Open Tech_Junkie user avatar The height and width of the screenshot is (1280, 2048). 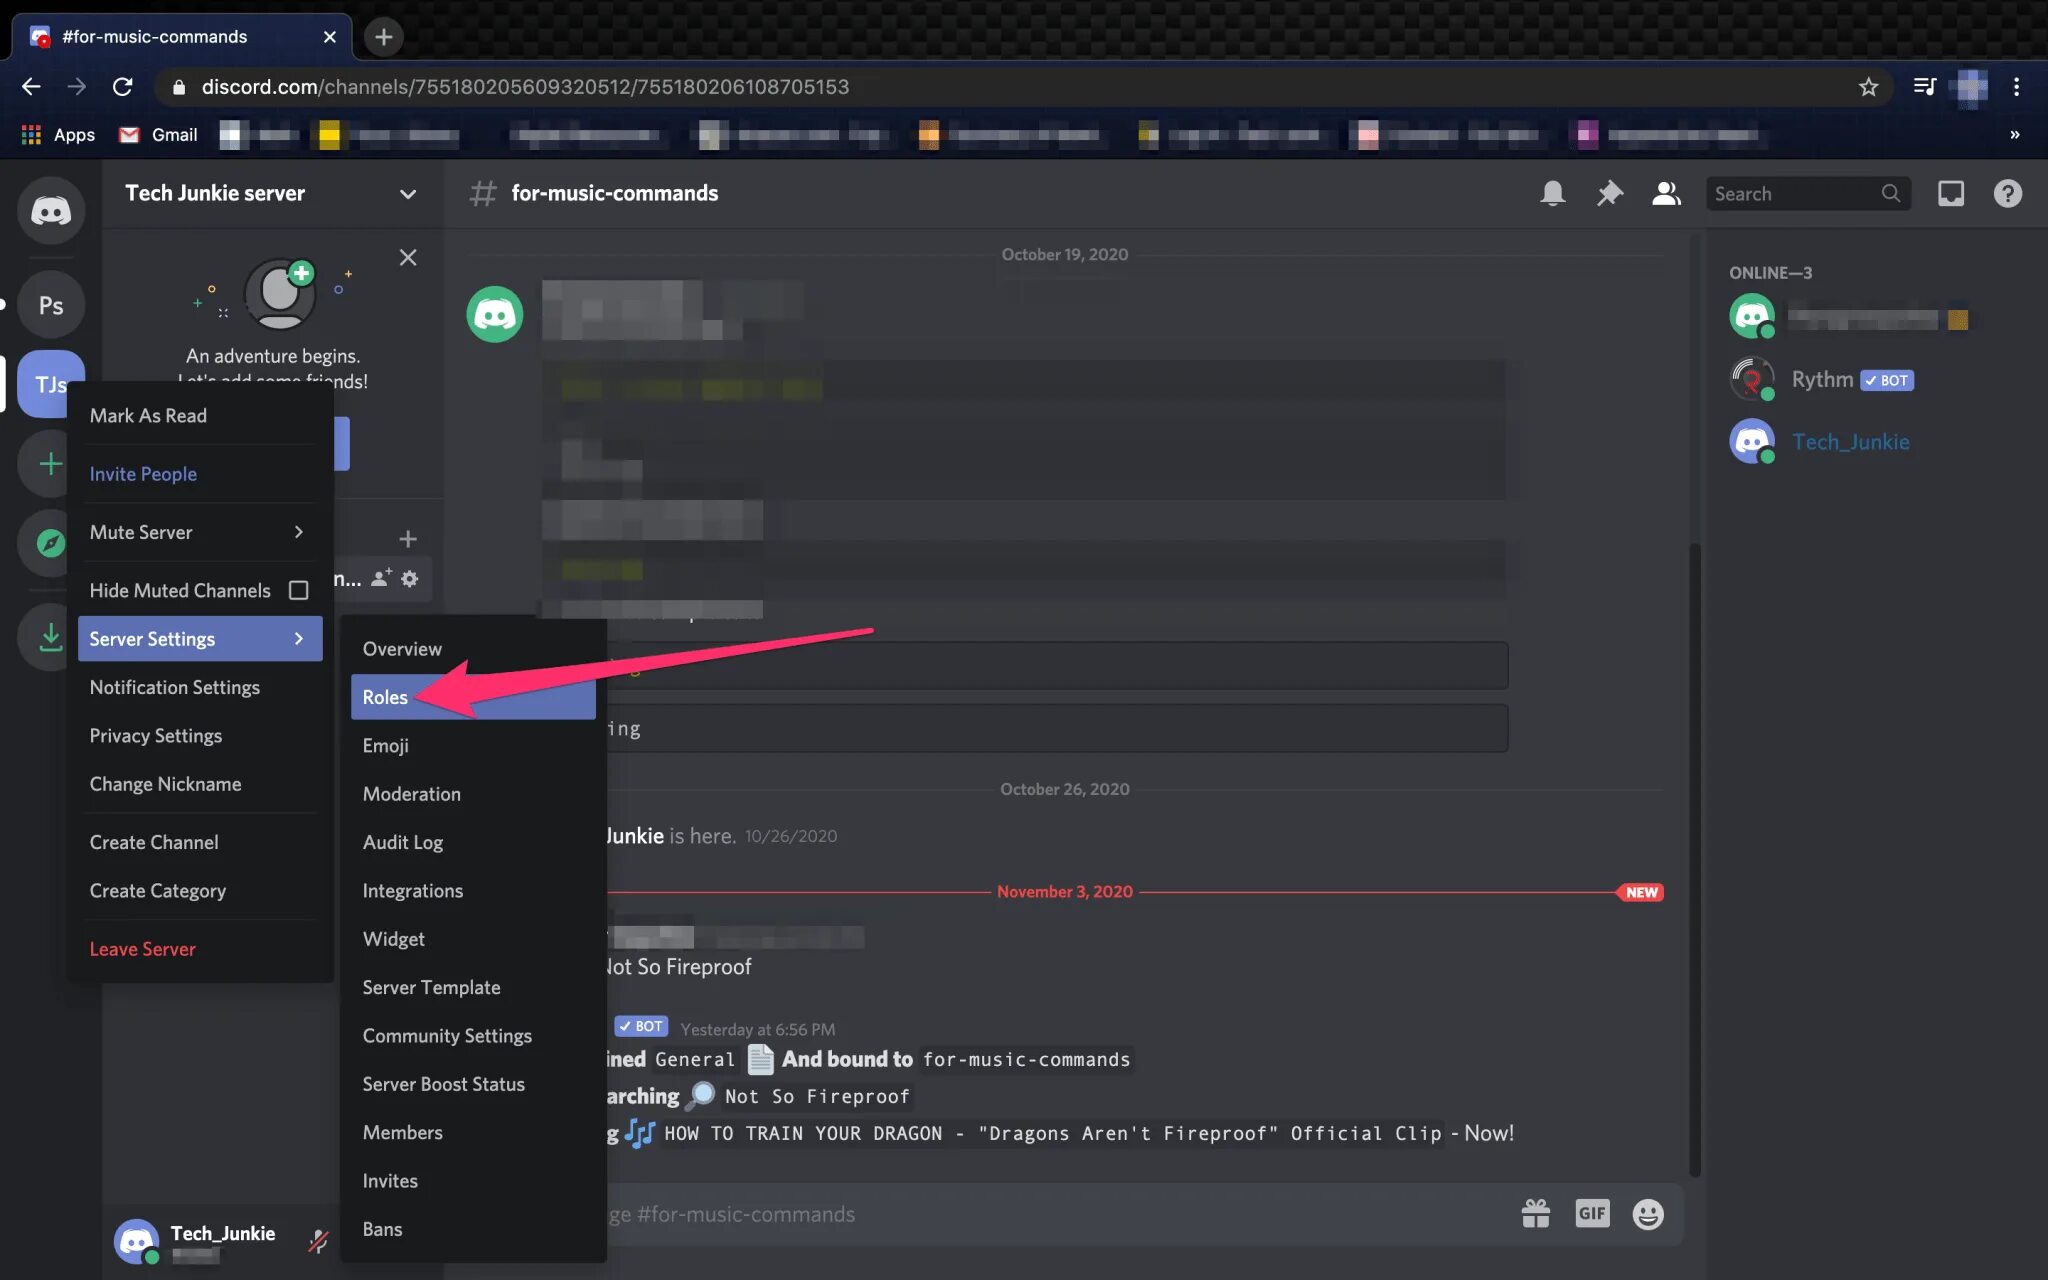(137, 1241)
